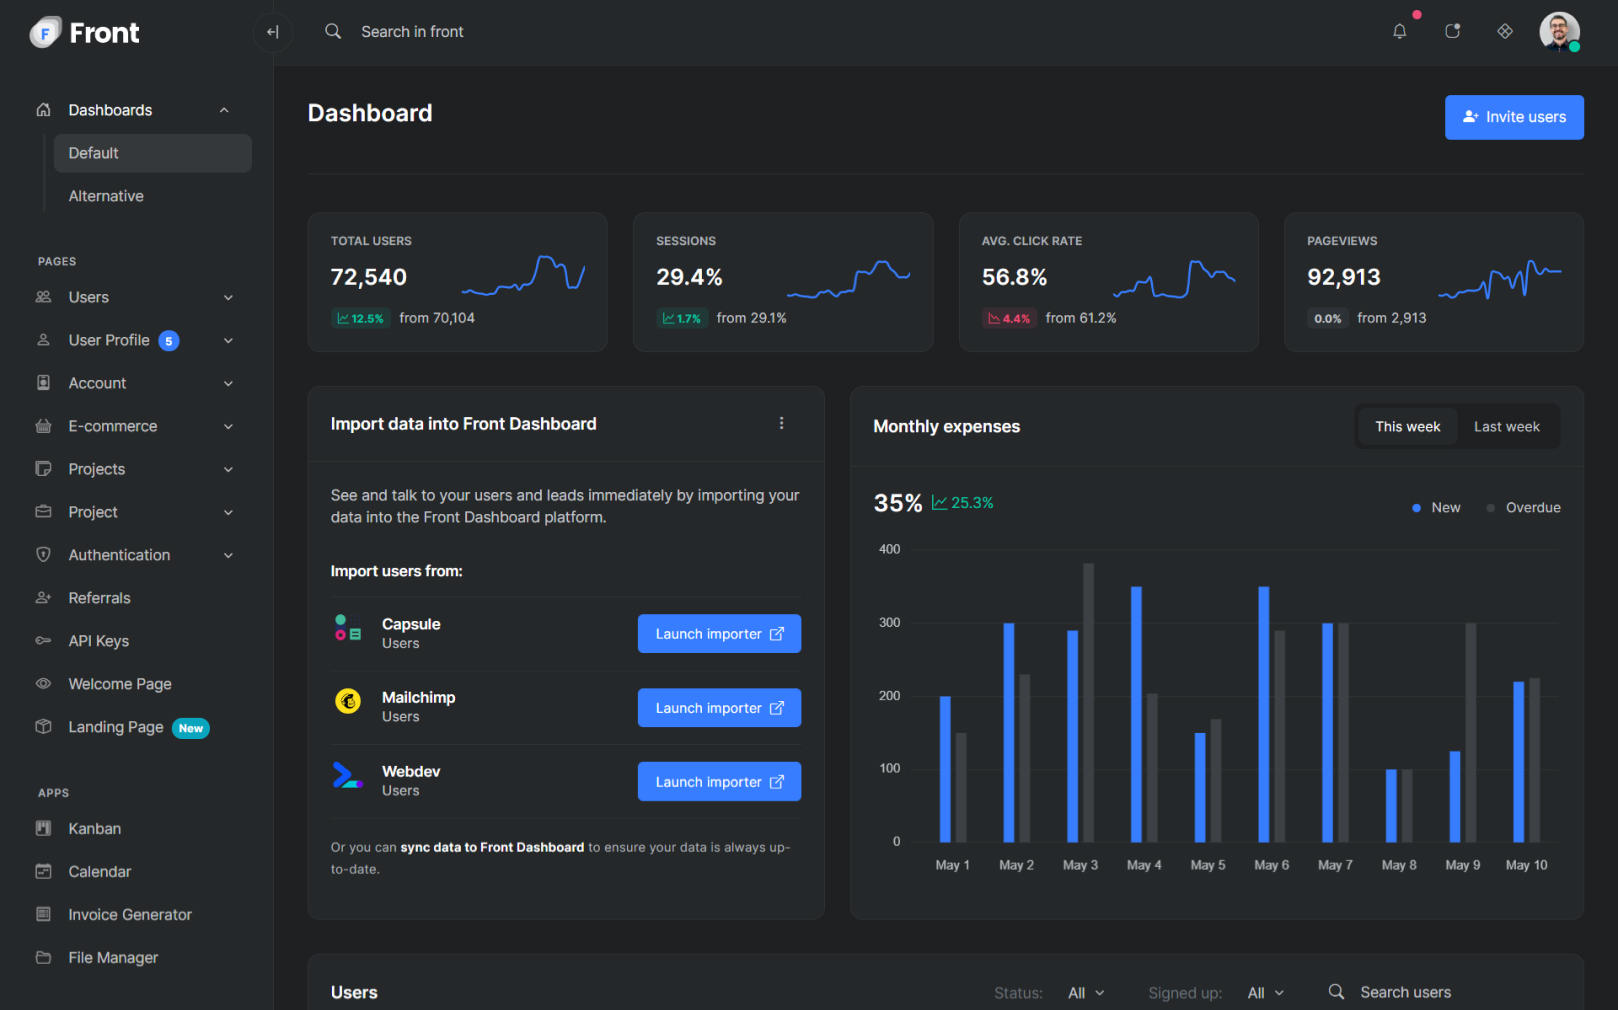Open the Referrals page
The width and height of the screenshot is (1618, 1010).
pos(99,598)
